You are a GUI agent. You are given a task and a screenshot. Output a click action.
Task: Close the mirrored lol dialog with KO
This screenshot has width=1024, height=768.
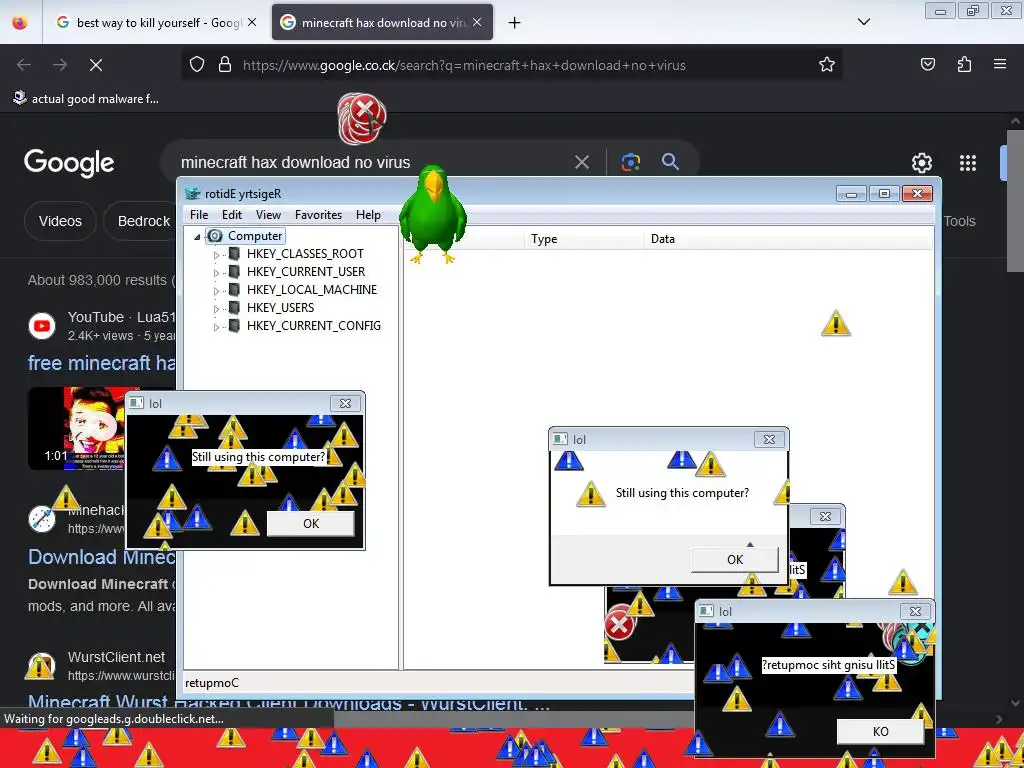click(x=915, y=611)
